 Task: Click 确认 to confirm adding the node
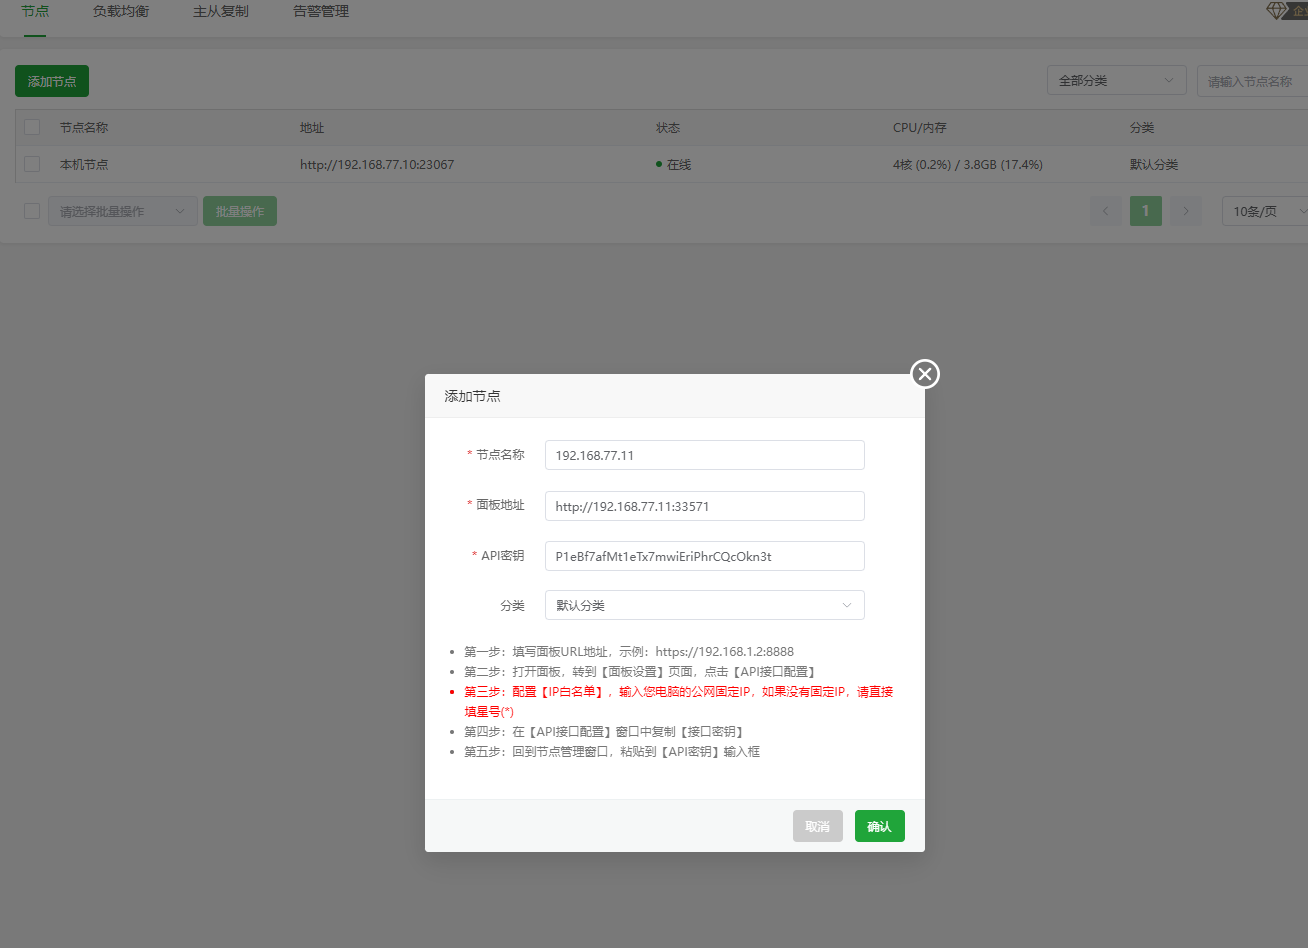tap(879, 826)
